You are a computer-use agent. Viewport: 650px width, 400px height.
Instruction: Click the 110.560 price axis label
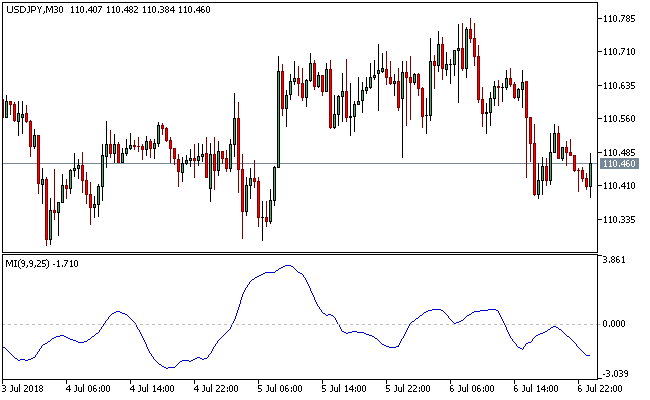point(619,119)
